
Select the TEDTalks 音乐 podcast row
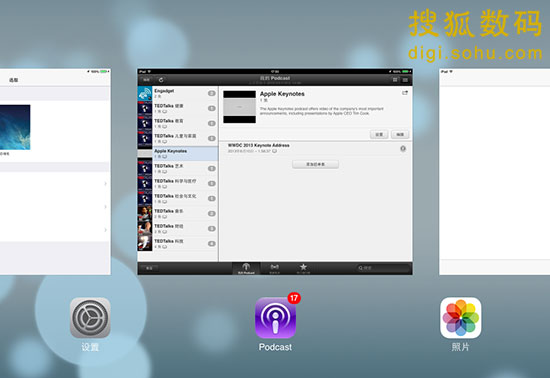click(x=178, y=214)
